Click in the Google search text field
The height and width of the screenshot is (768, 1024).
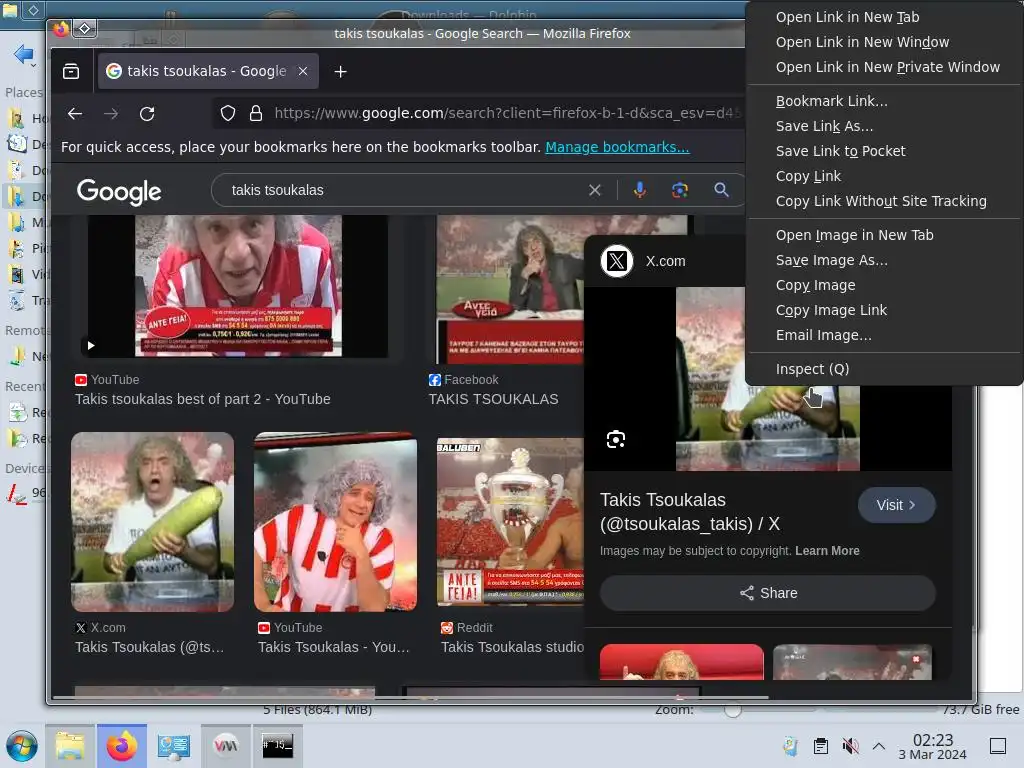click(405, 190)
